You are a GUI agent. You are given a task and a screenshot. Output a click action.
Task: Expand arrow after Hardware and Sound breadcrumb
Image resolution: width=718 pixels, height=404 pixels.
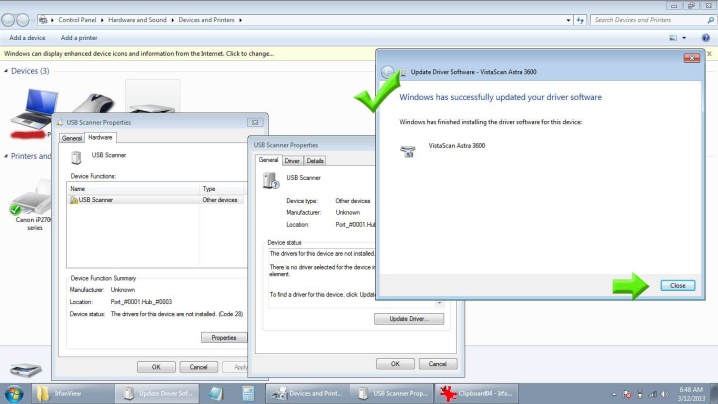(173, 20)
